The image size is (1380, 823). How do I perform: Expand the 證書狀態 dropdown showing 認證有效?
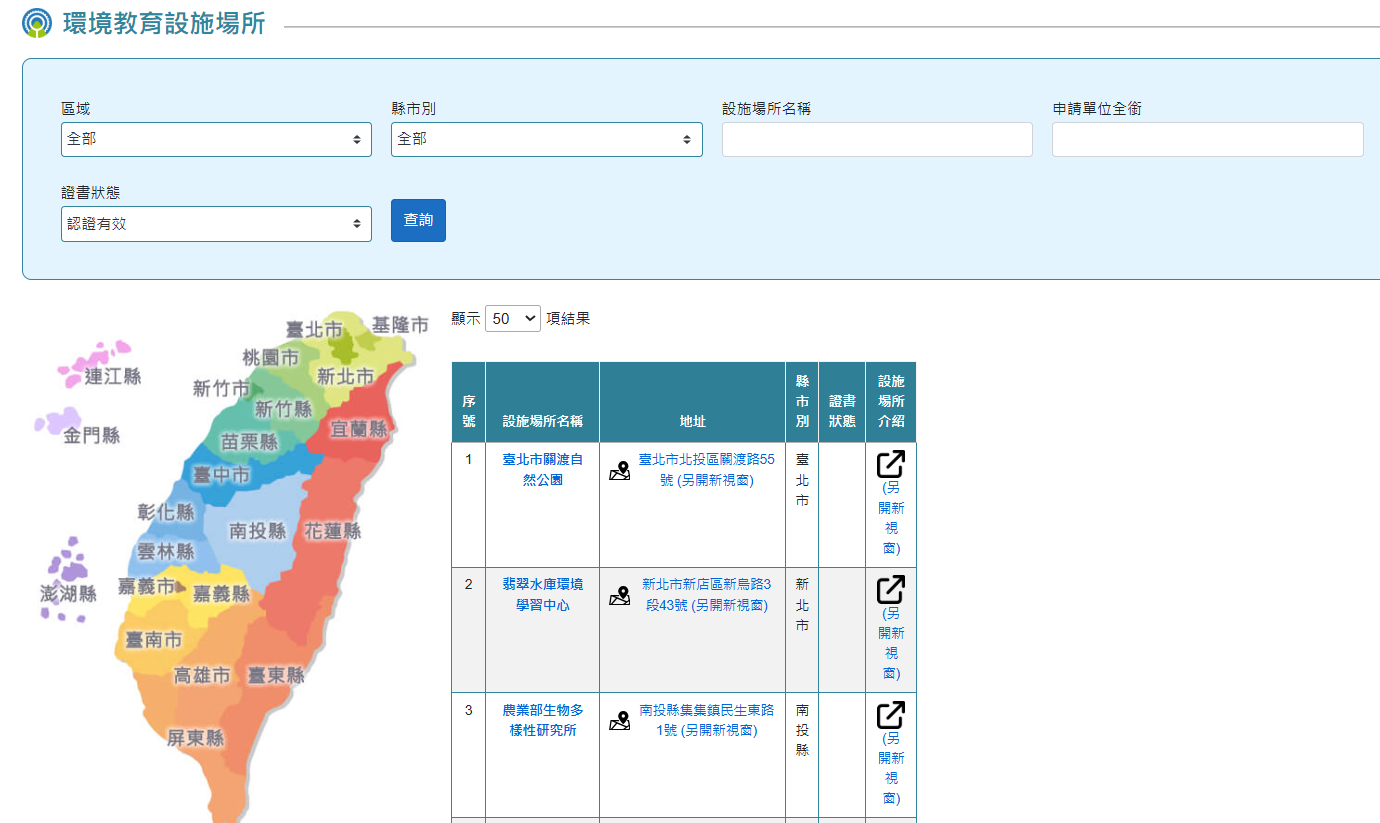pyautogui.click(x=216, y=224)
